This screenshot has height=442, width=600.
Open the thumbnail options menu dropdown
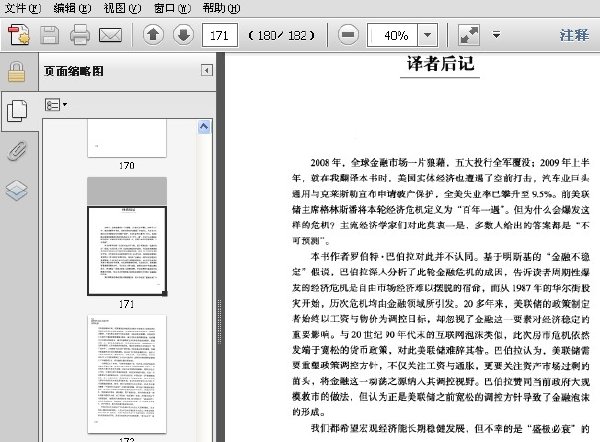coord(56,104)
